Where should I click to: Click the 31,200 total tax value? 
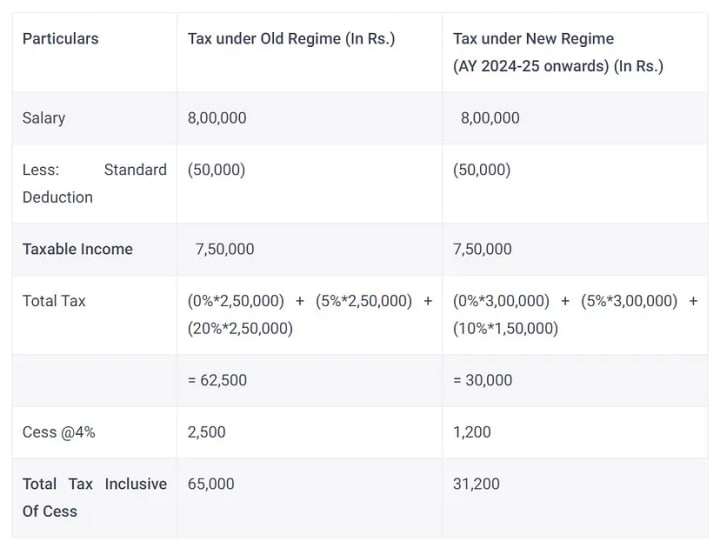476,484
